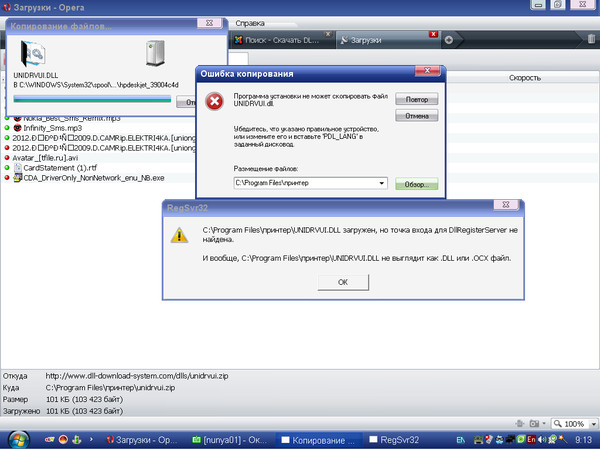600x450 pixels.
Task: Click the Обзор... browse button
Action: coord(416,184)
